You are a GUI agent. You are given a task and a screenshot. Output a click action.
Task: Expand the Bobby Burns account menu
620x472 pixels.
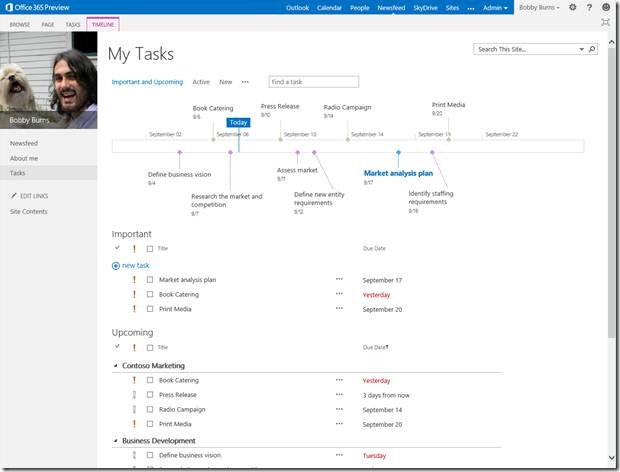(541, 7)
